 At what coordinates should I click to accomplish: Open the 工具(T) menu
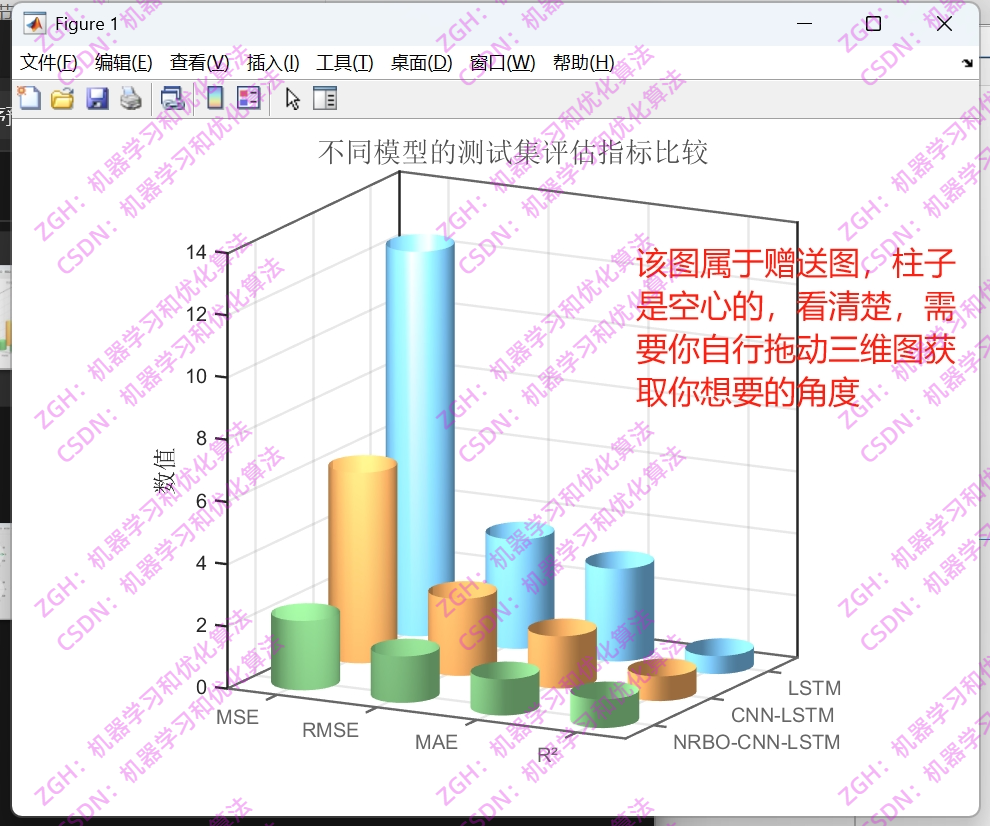345,63
